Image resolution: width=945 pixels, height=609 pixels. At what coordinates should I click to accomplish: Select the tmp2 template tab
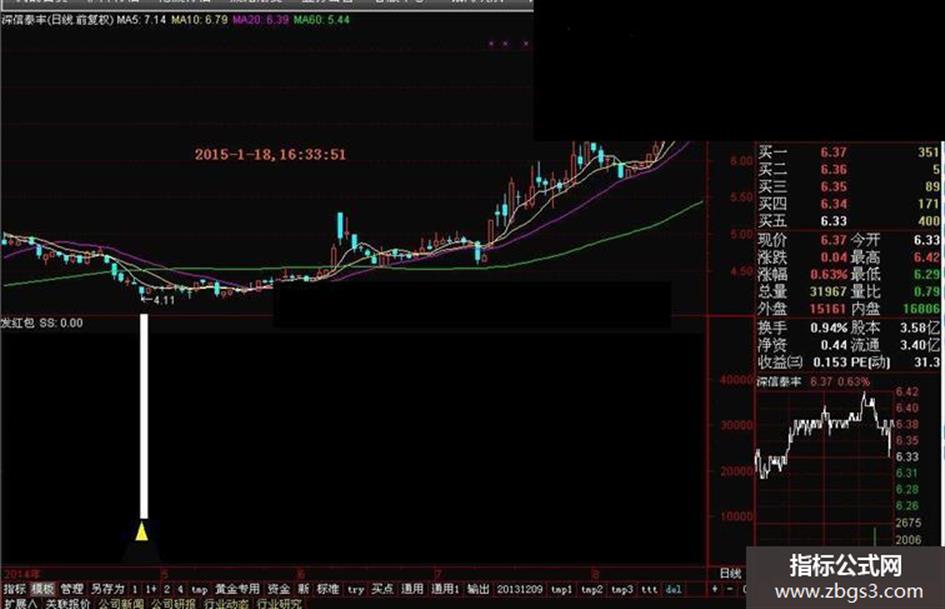(592, 590)
